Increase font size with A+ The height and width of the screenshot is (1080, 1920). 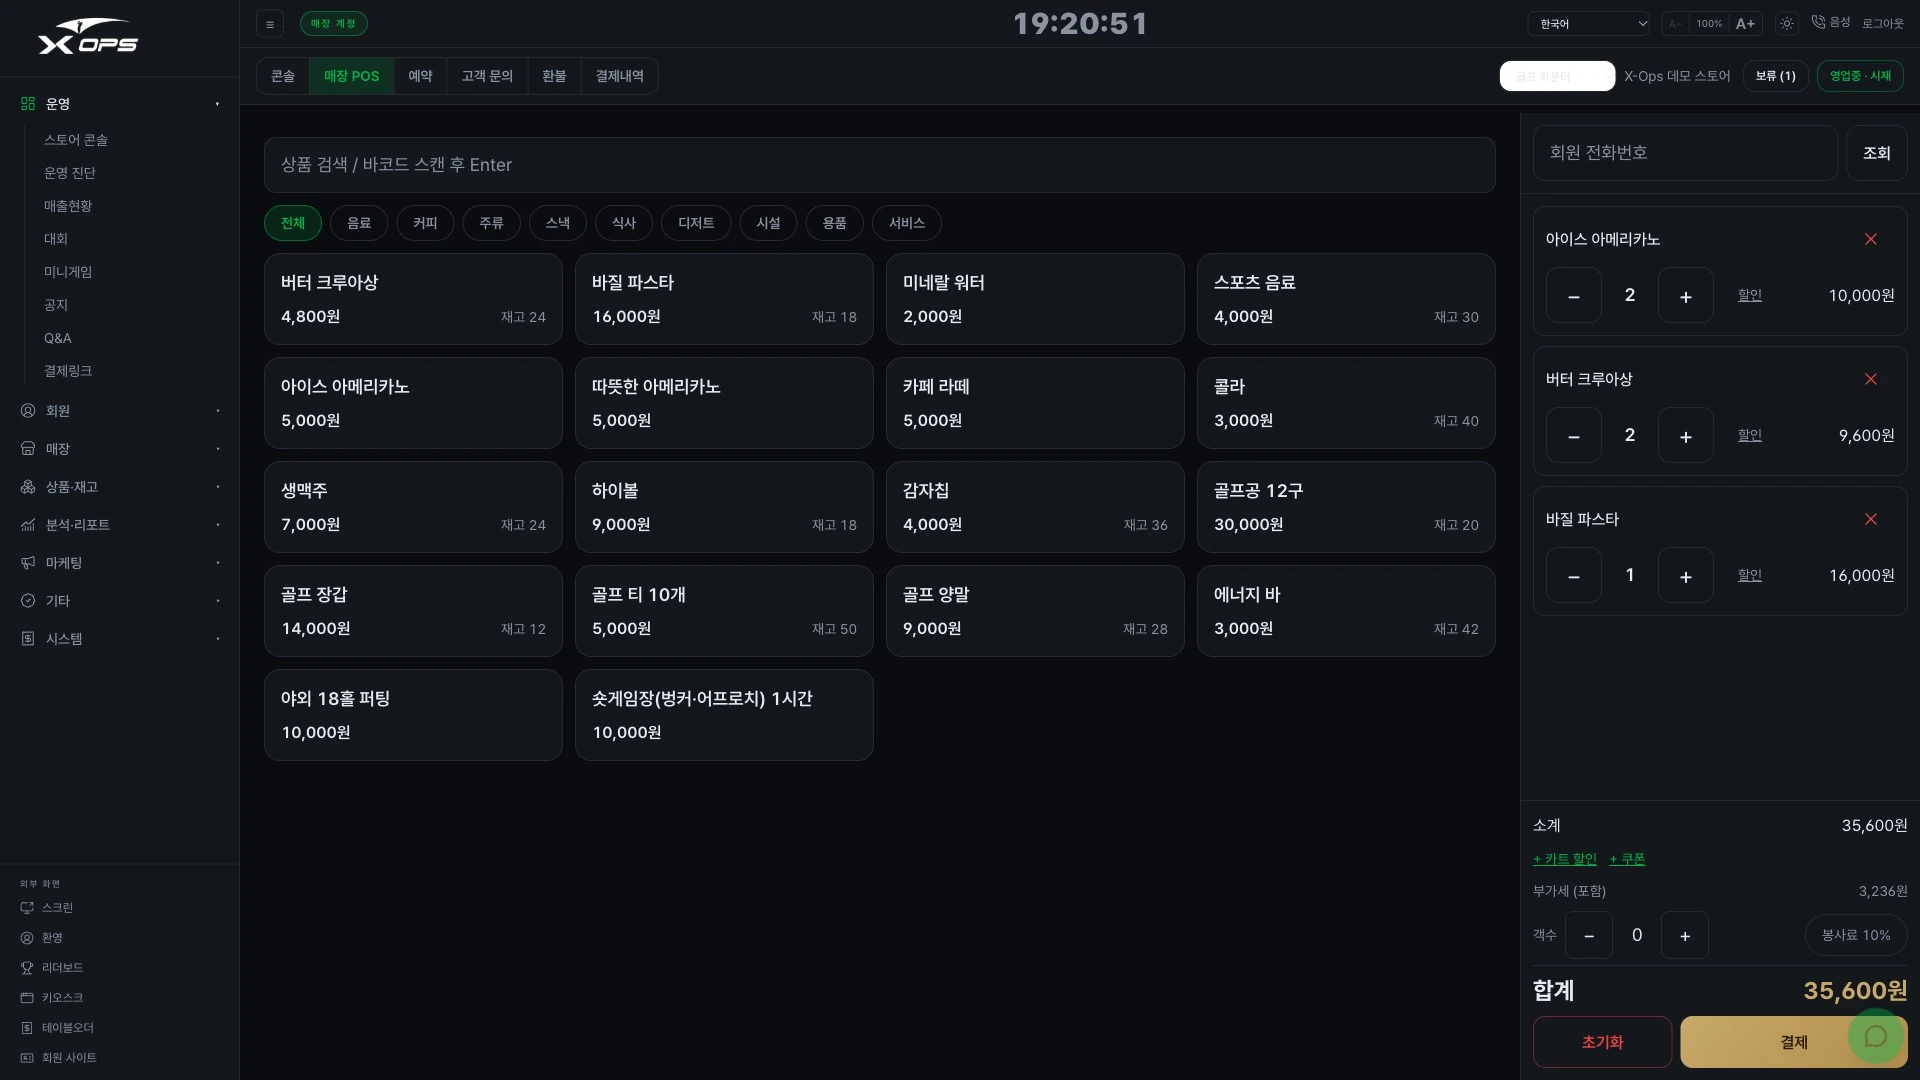tap(1745, 23)
